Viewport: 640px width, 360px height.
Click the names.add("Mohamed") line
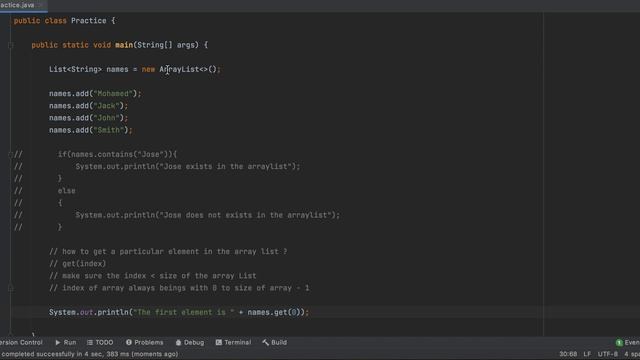(95, 93)
